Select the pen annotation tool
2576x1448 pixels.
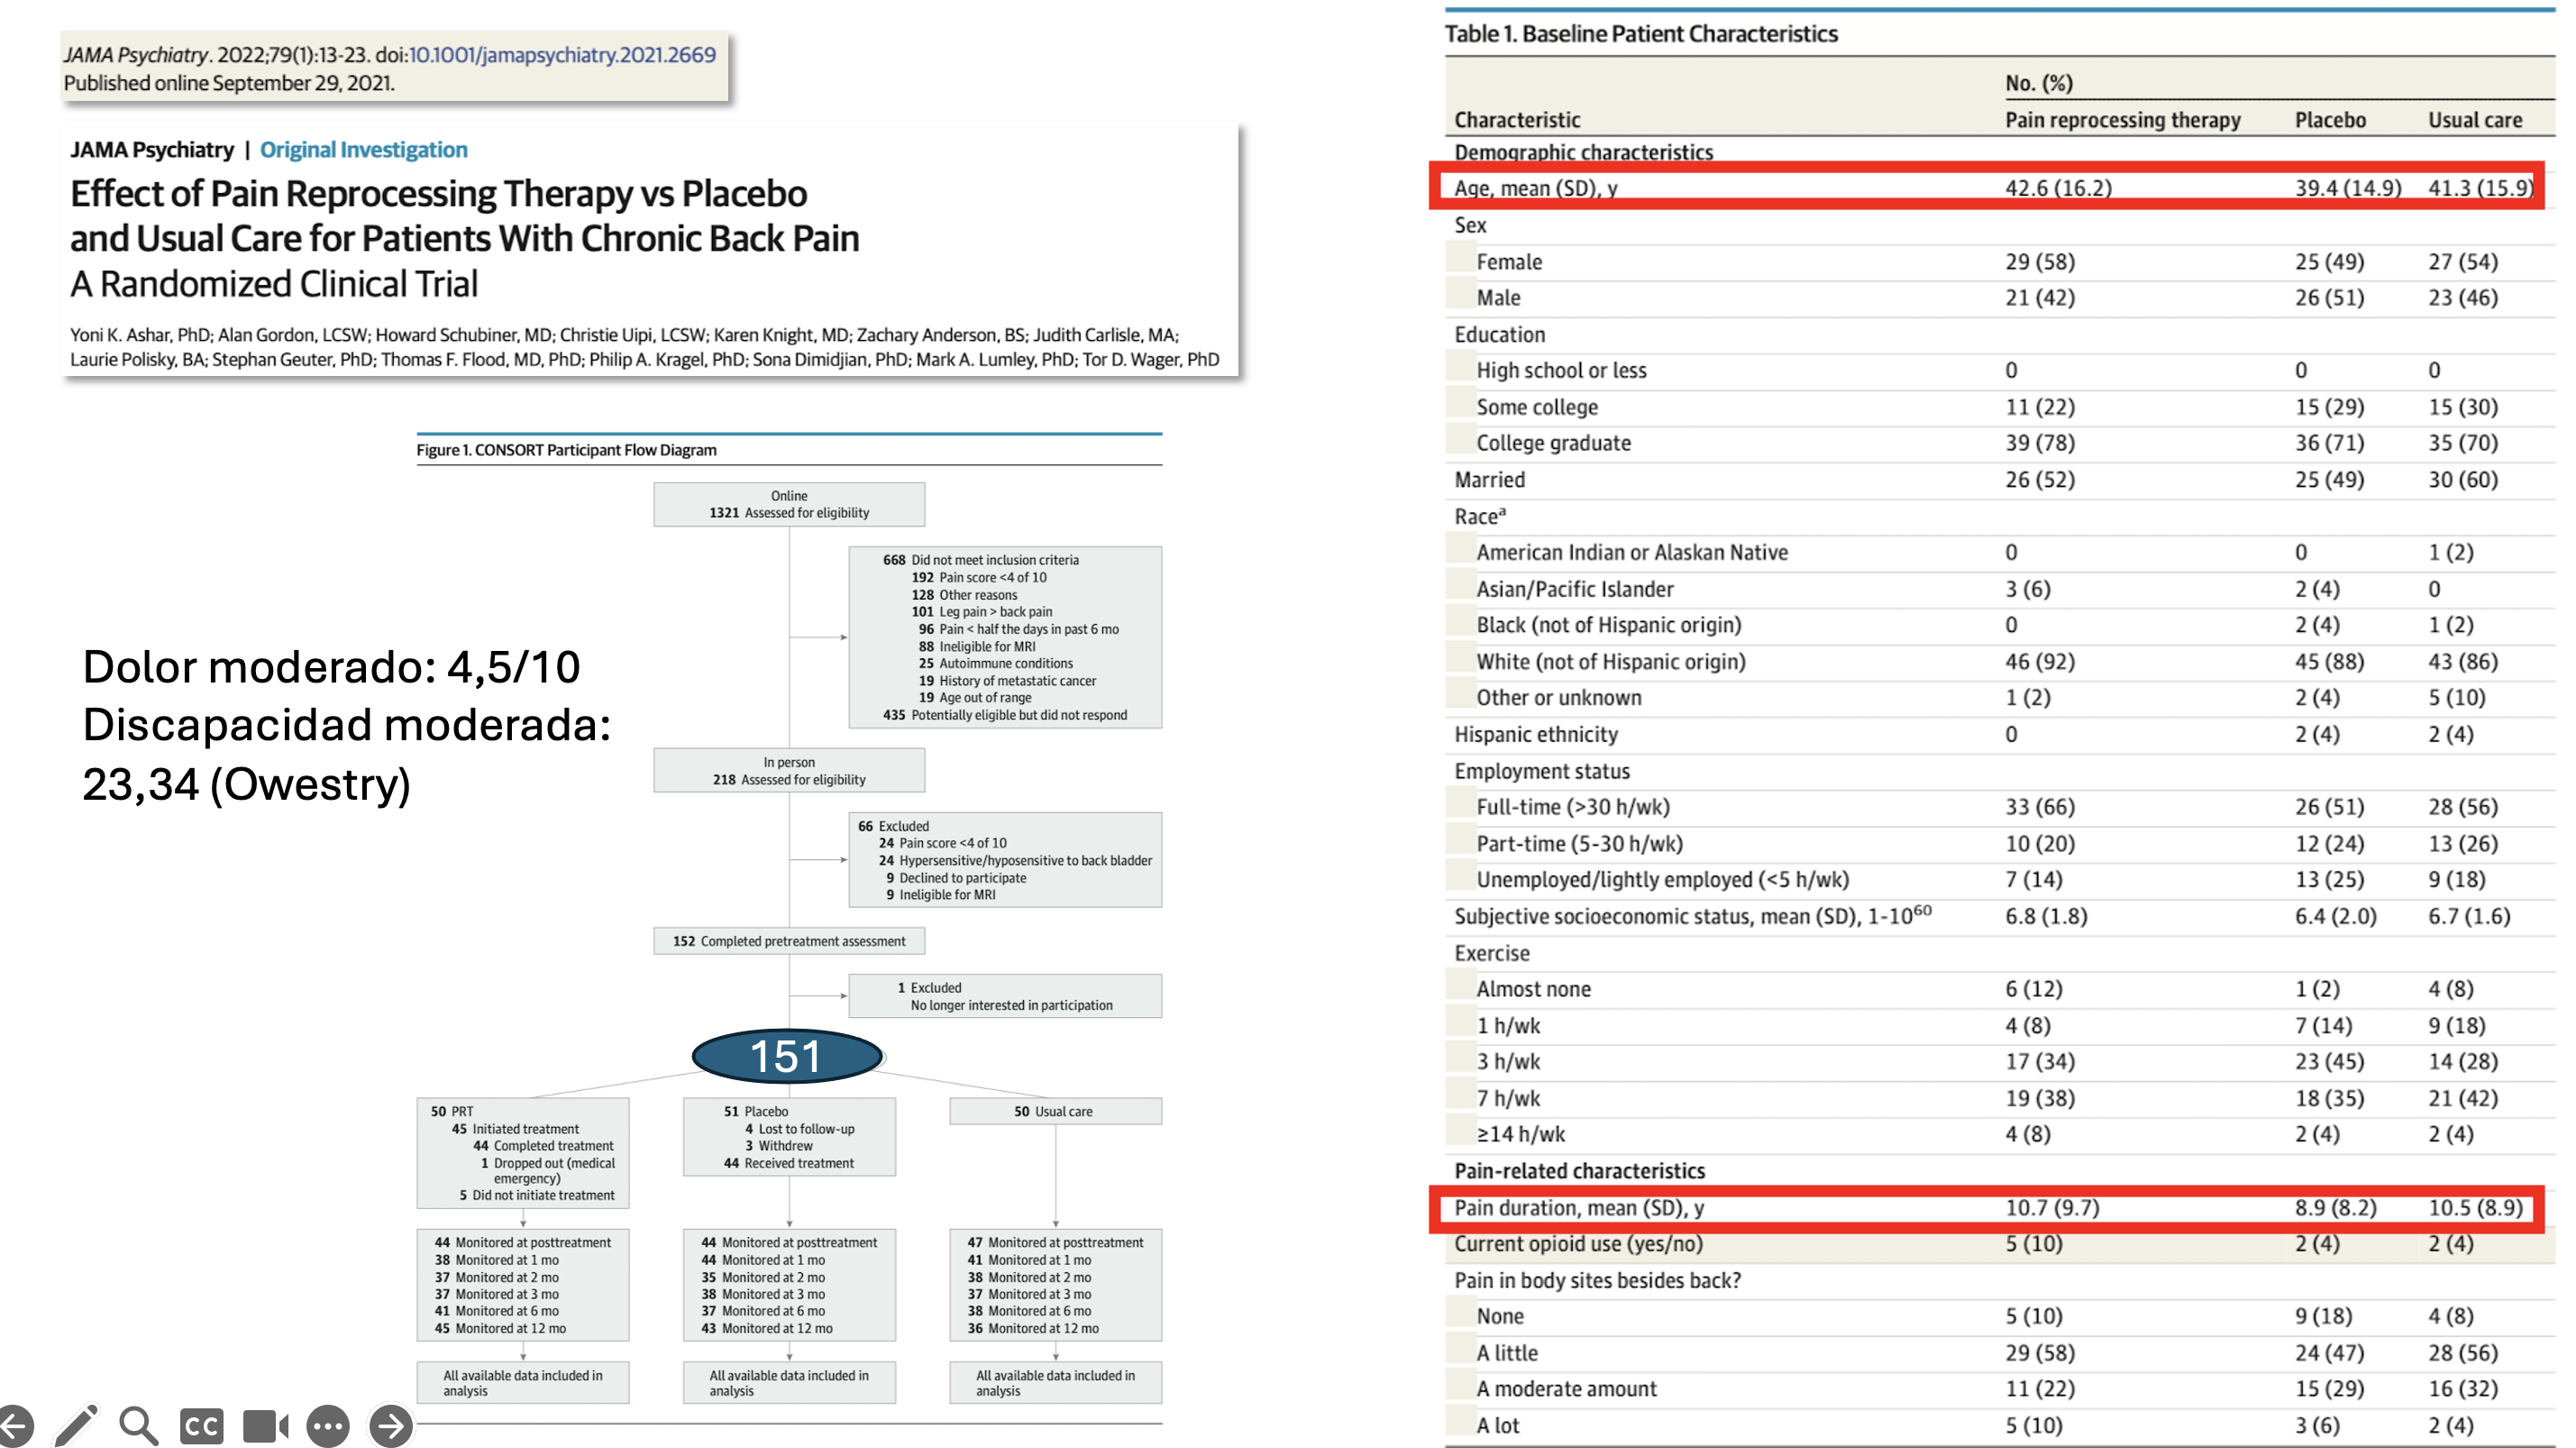click(x=76, y=1425)
